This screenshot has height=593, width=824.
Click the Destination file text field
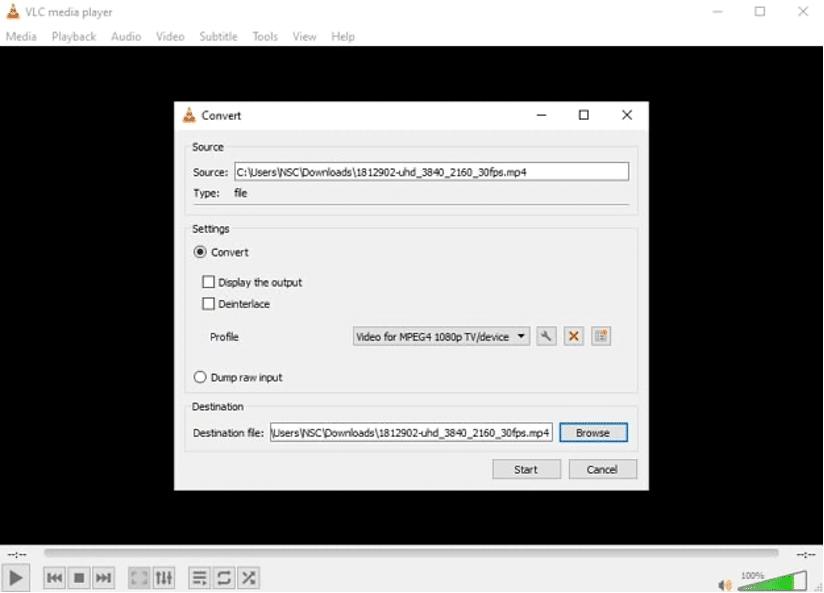(412, 432)
